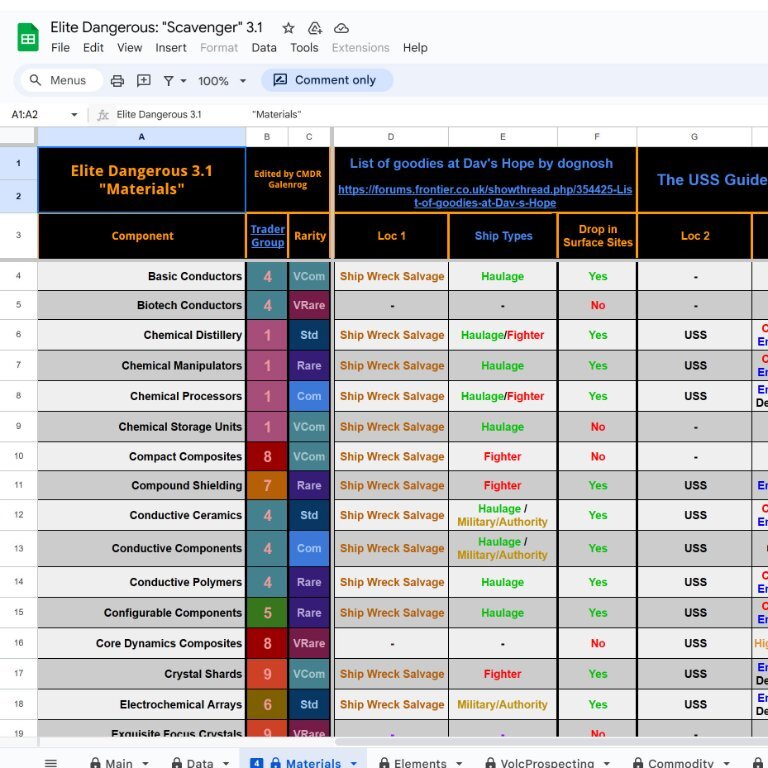Expand the name box dropdown arrow

(74, 115)
